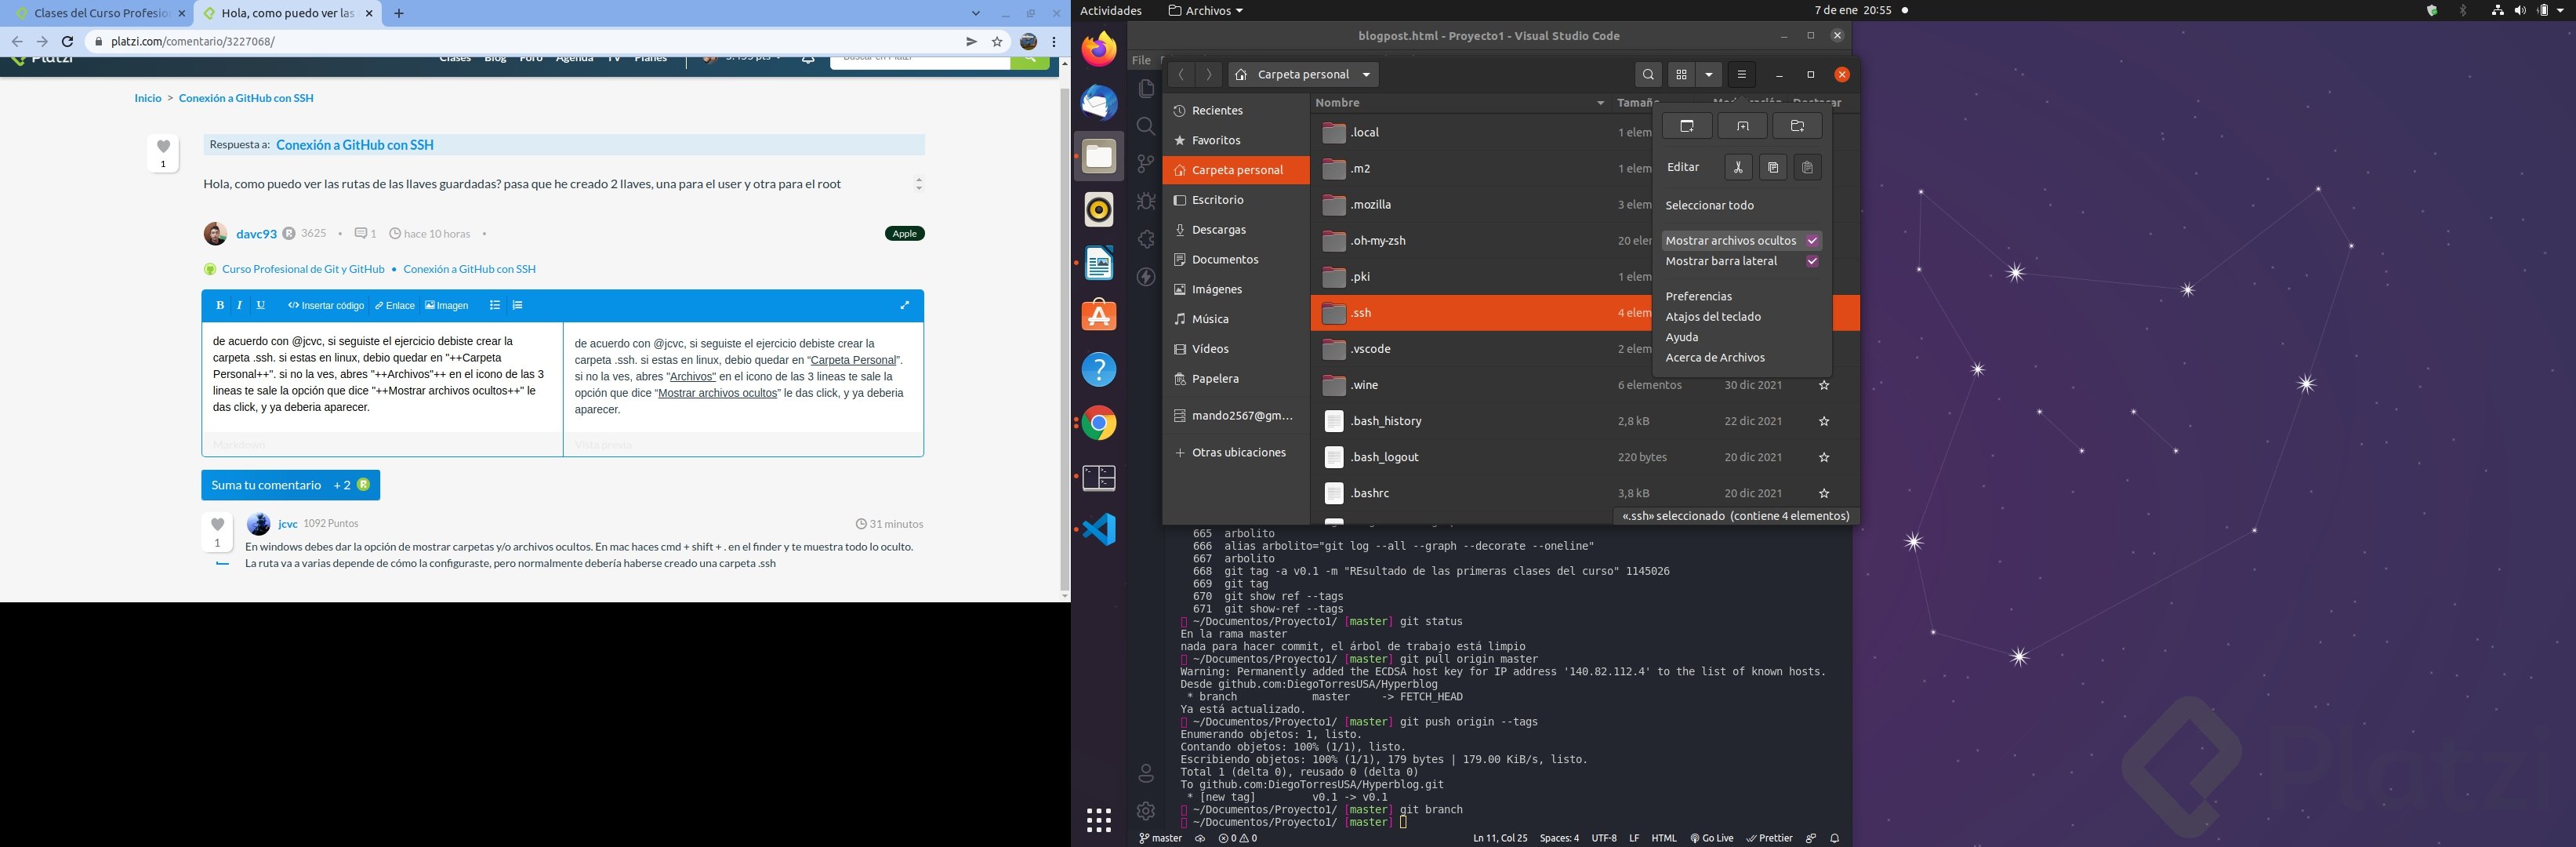Open VS Code notifications bell
The height and width of the screenshot is (847, 2576).
tap(1834, 839)
